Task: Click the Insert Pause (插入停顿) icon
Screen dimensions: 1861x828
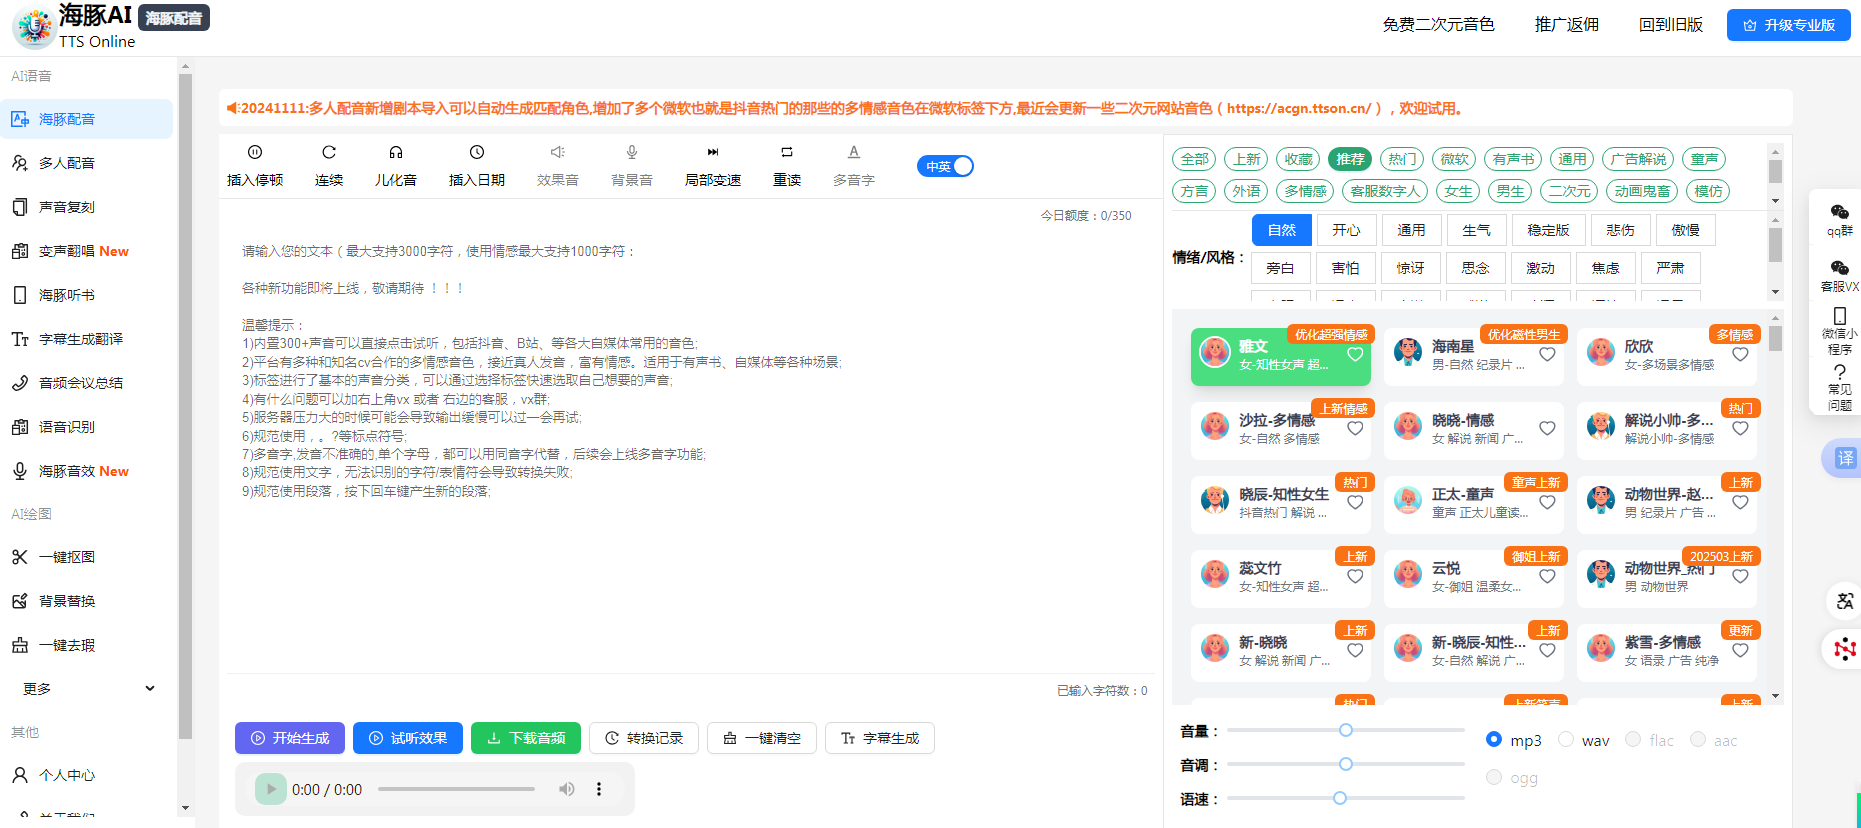Action: tap(255, 153)
